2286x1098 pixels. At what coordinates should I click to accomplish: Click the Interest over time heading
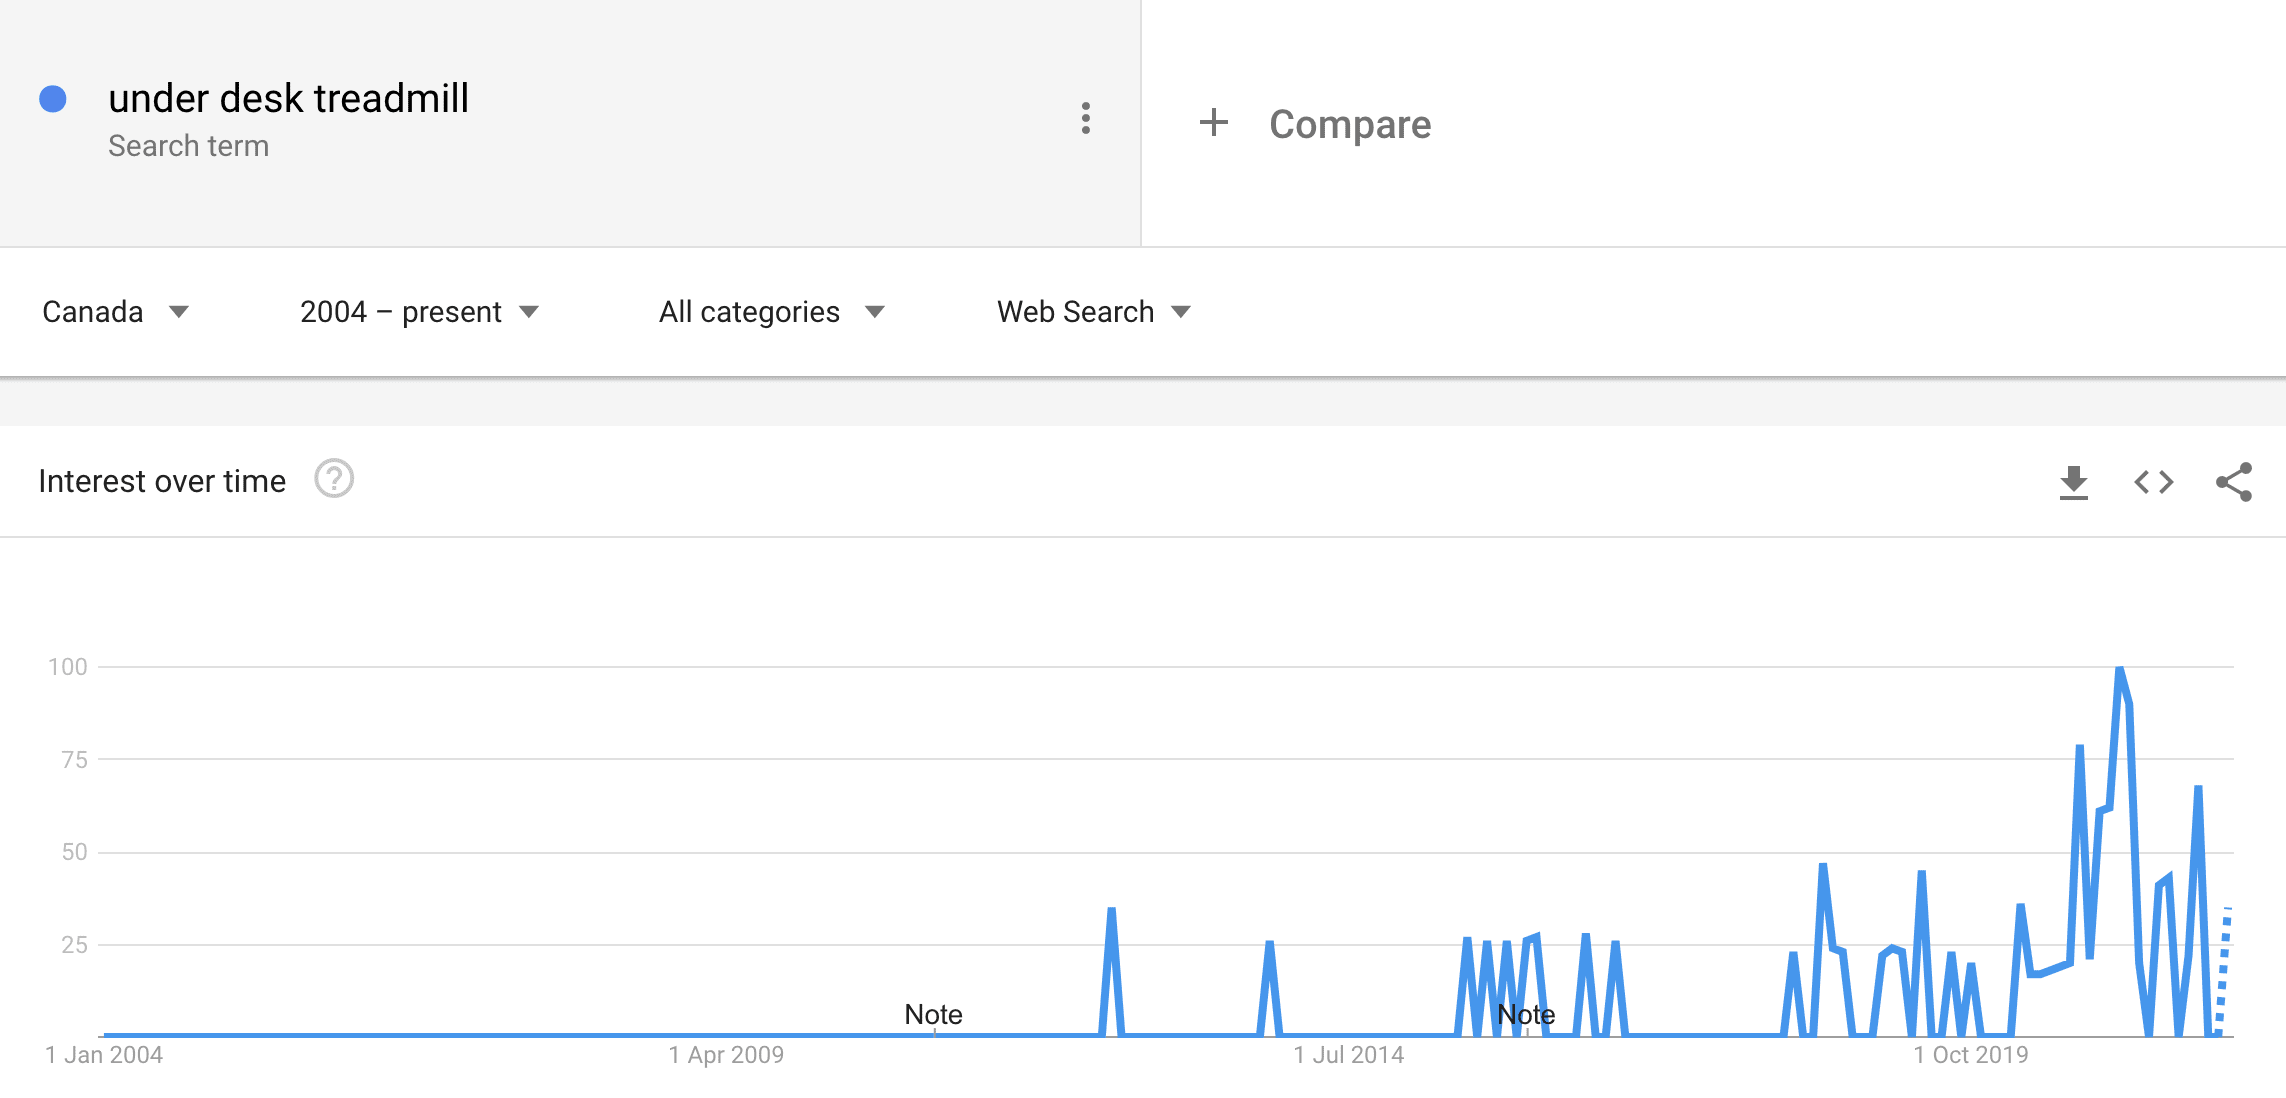tap(162, 481)
